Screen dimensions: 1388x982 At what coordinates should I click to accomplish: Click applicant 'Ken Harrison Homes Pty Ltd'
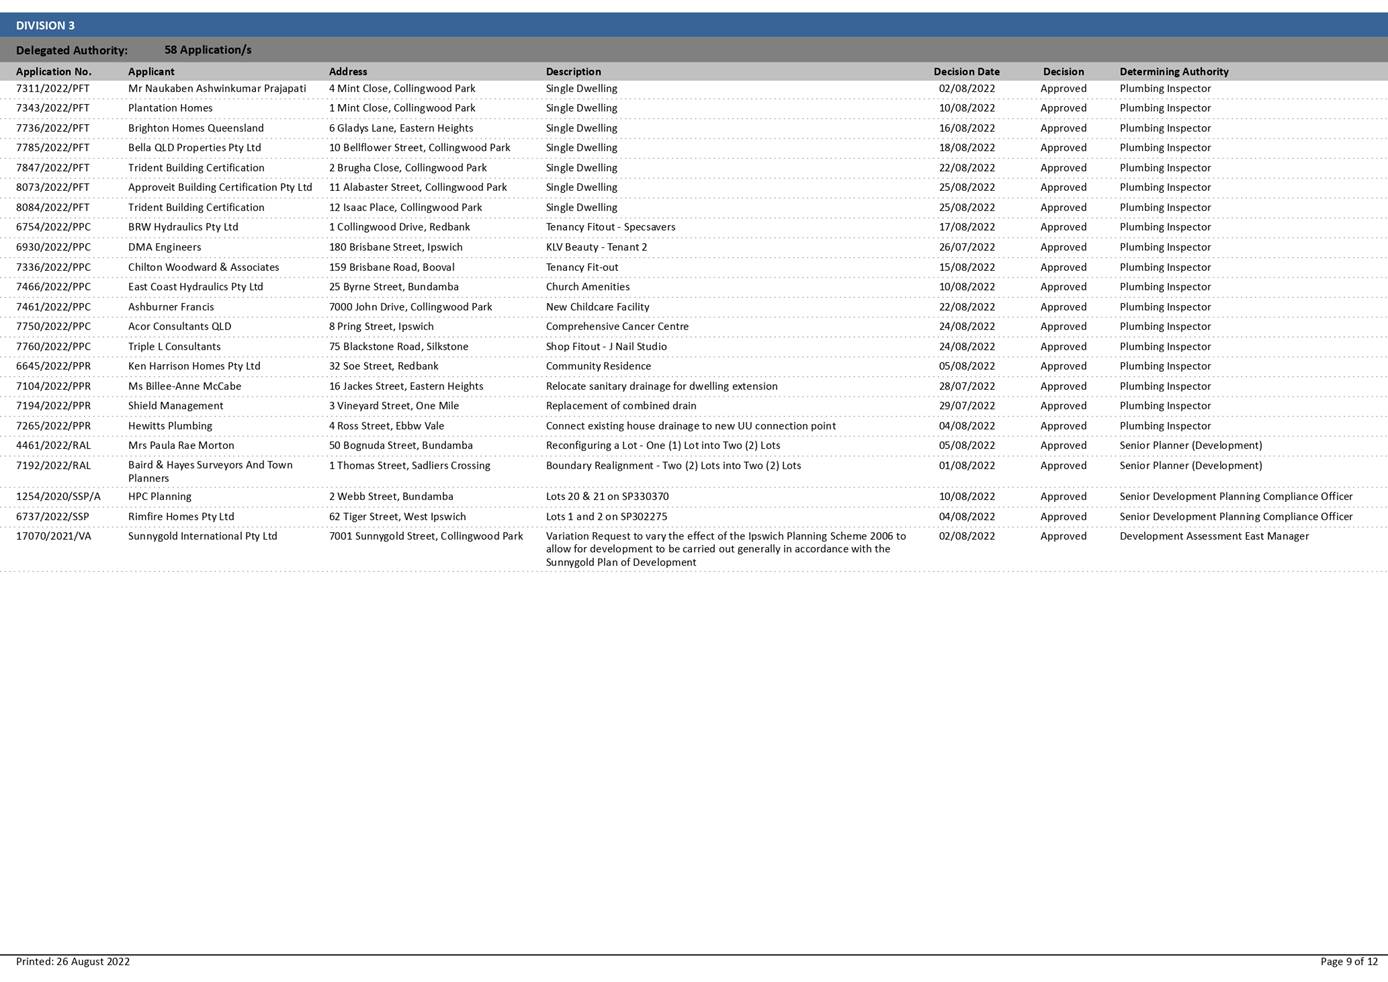(194, 366)
